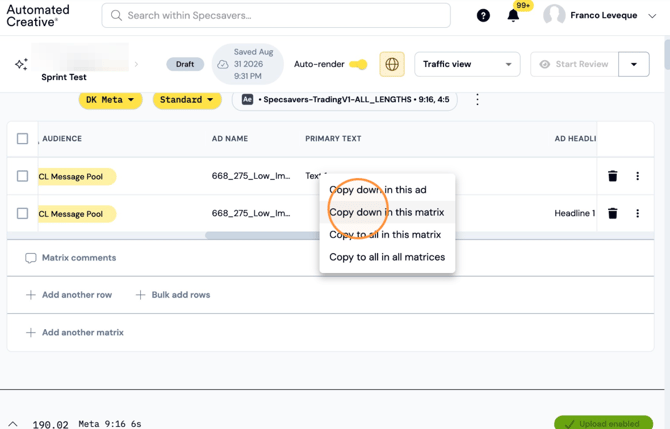Open the DK Meta dropdown
Image resolution: width=670 pixels, height=429 pixels.
pos(110,100)
